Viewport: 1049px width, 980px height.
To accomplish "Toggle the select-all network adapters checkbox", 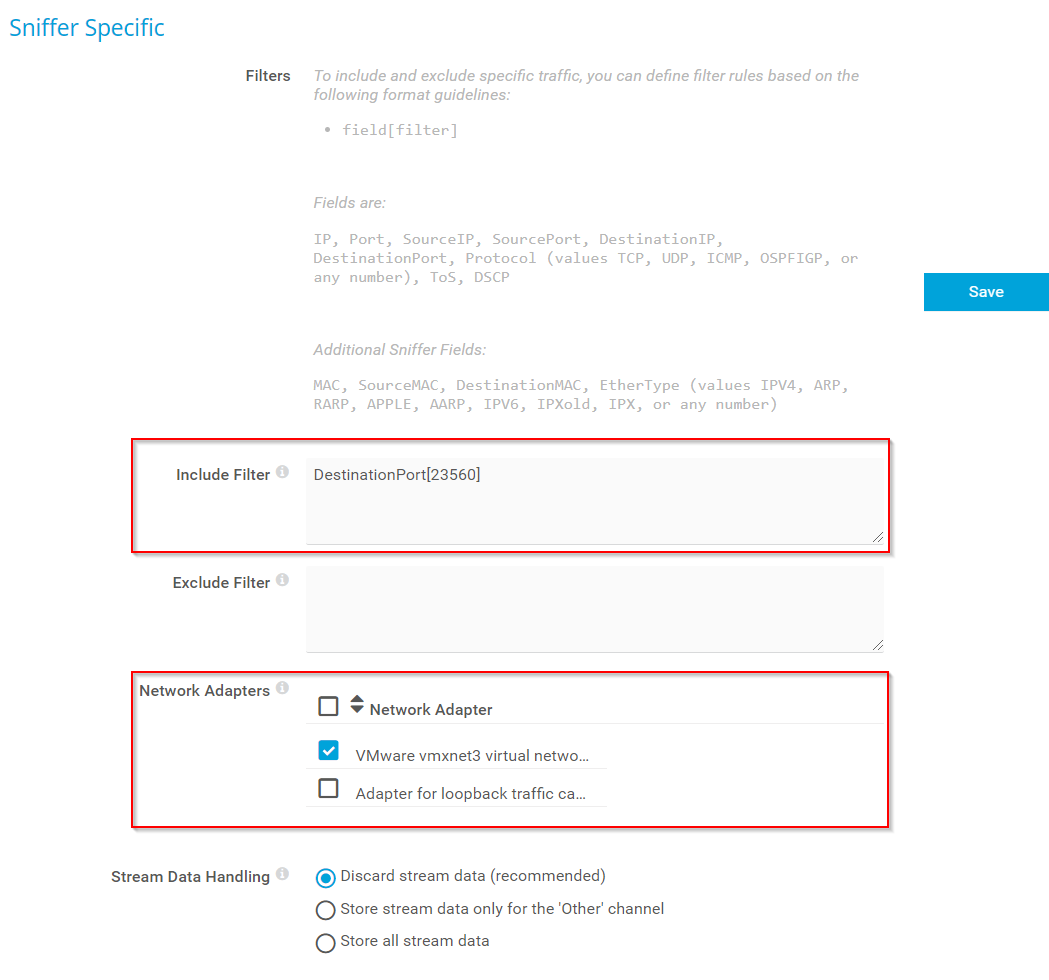I will click(x=328, y=707).
